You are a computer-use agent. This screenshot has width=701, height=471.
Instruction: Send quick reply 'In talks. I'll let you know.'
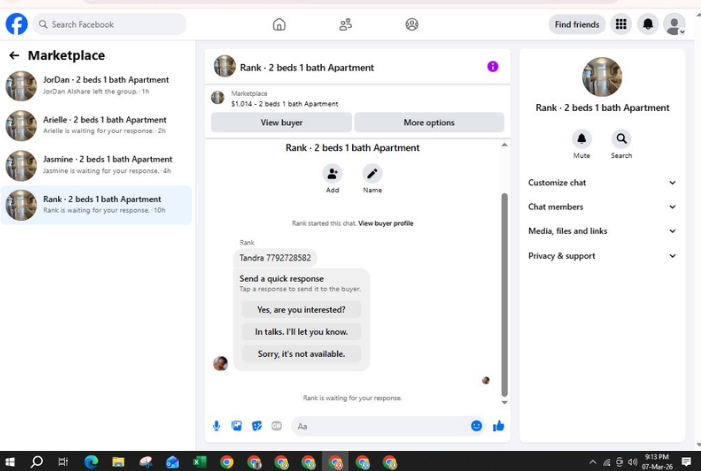coord(301,332)
